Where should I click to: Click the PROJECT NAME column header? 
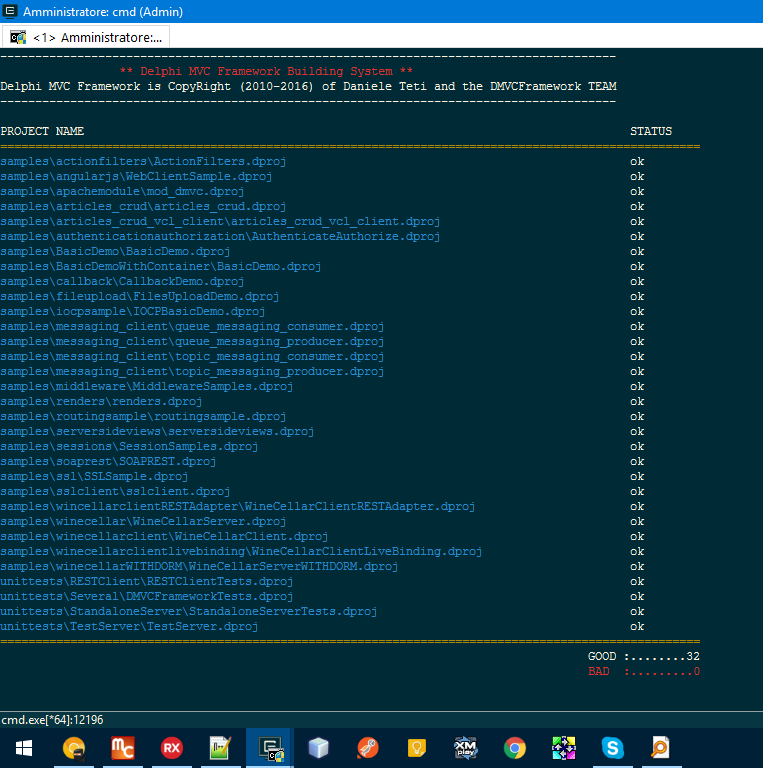point(42,131)
